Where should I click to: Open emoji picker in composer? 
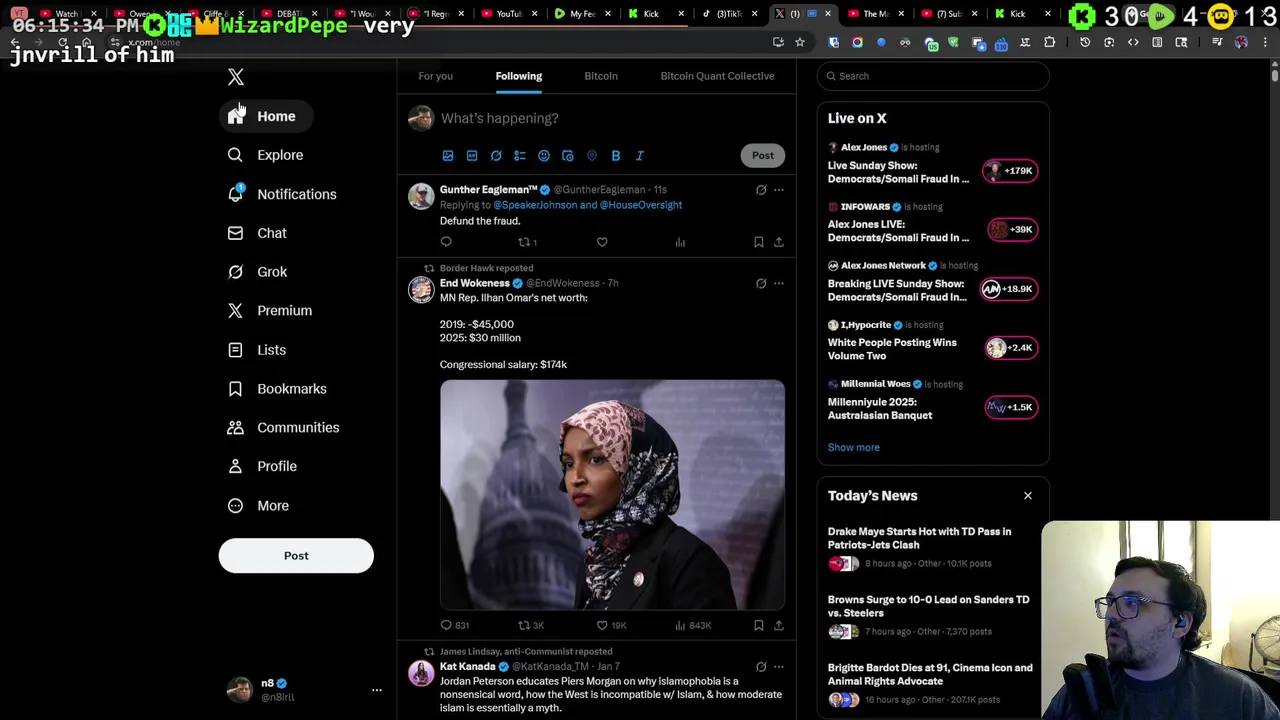[x=544, y=156]
